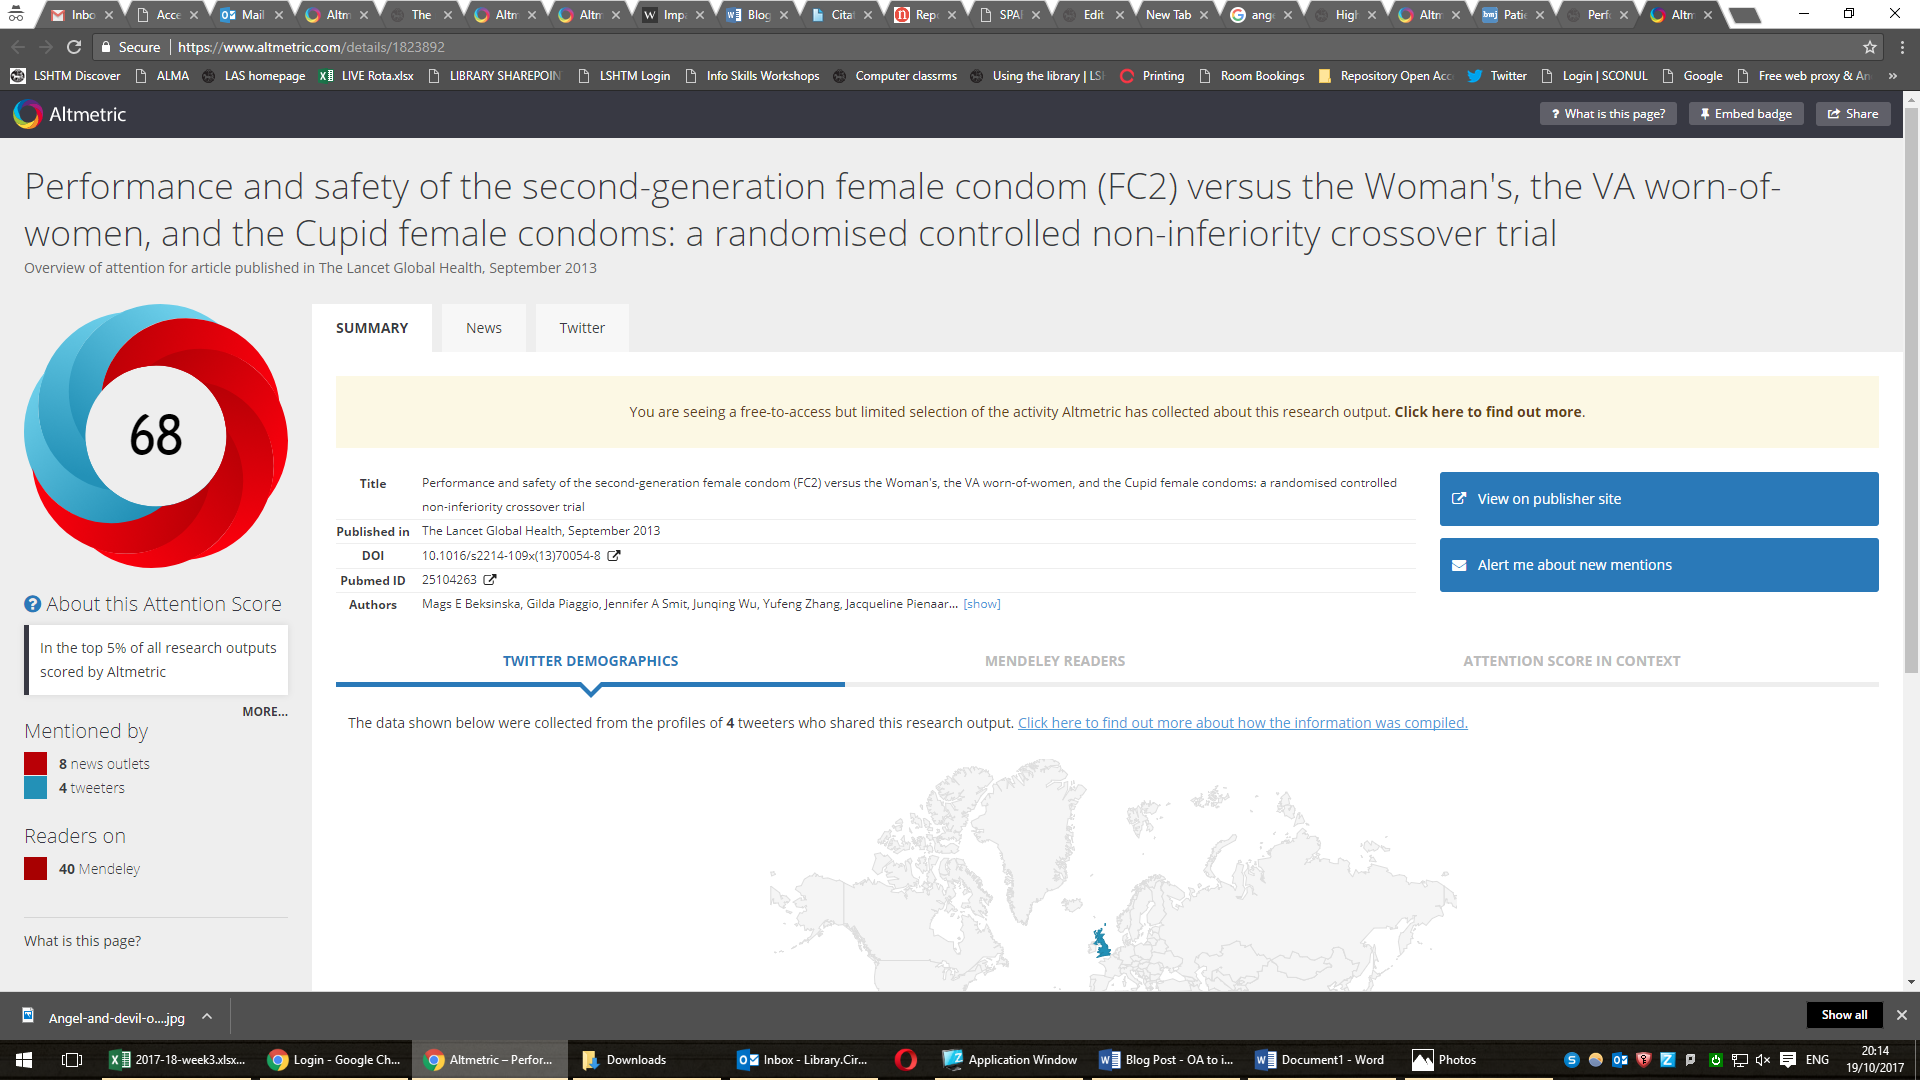Expand the authors list with show link

click(981, 604)
